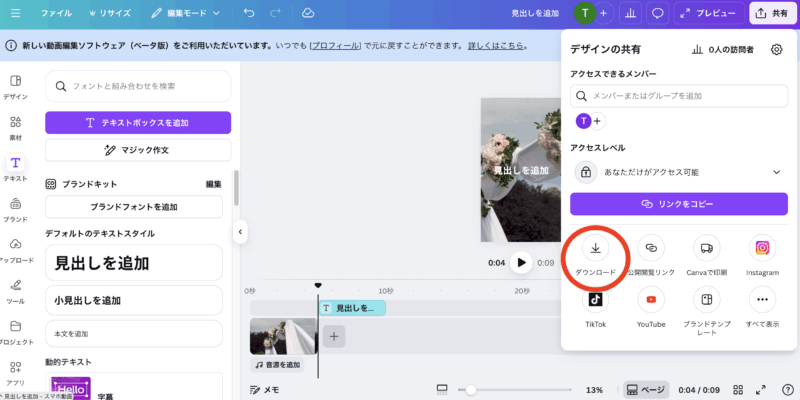Share to TikTok icon

coord(595,299)
